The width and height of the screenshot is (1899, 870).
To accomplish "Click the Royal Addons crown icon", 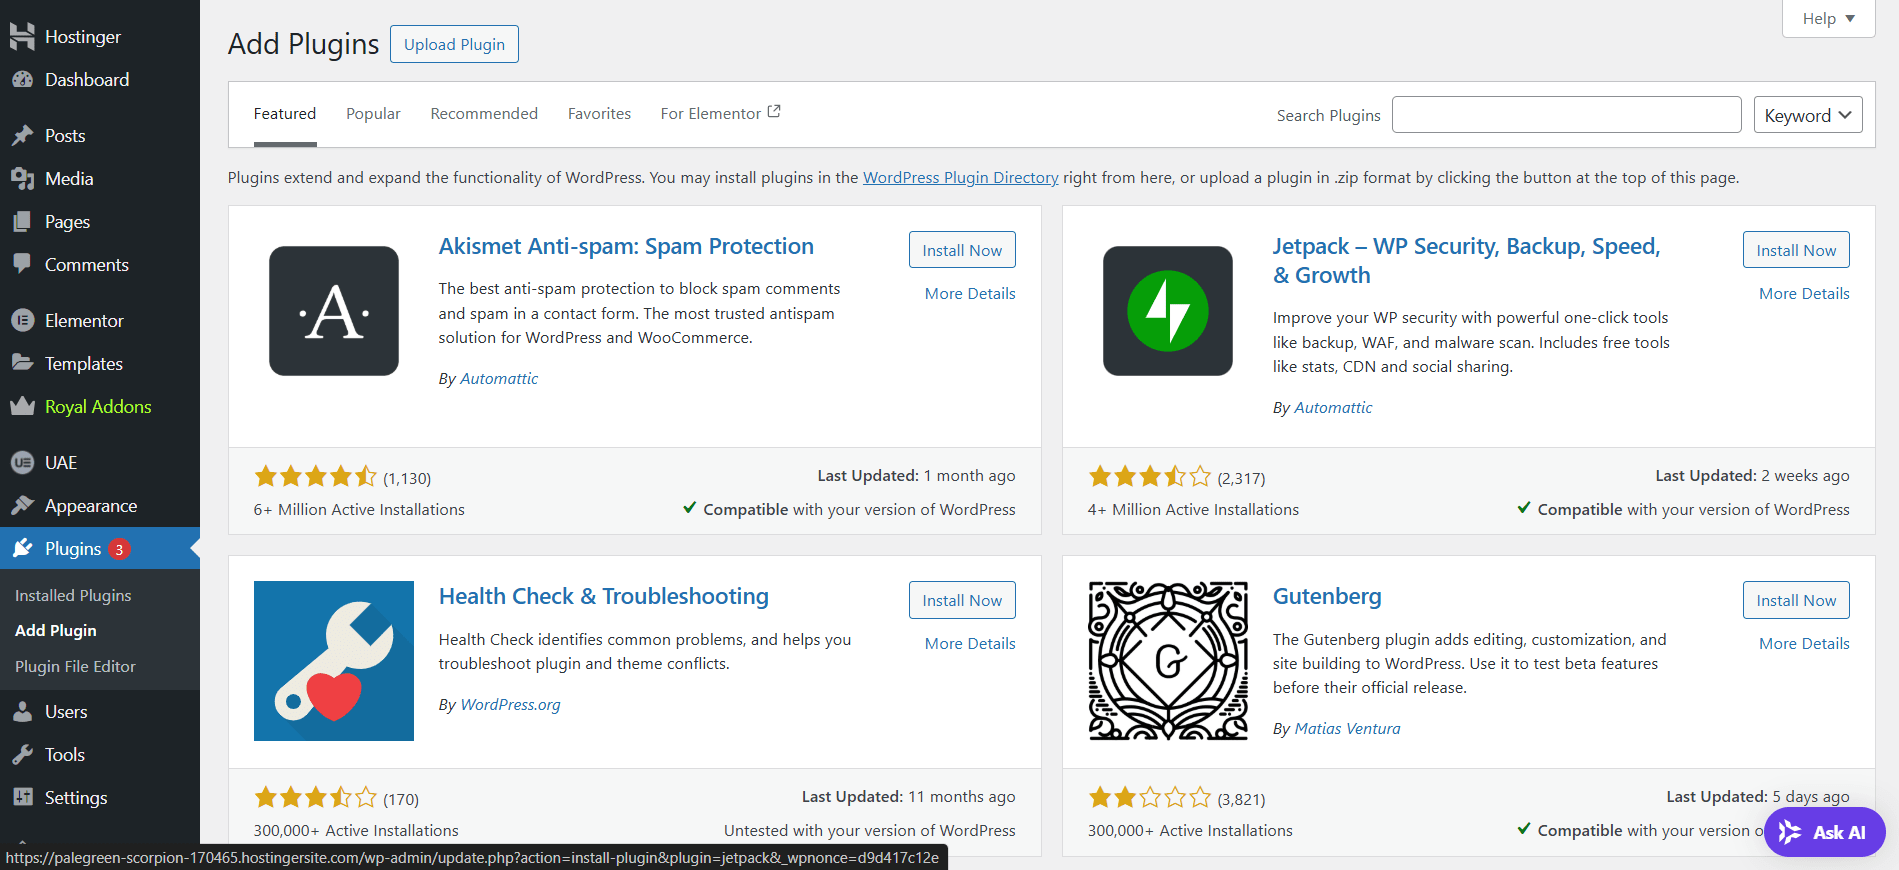I will (22, 407).
